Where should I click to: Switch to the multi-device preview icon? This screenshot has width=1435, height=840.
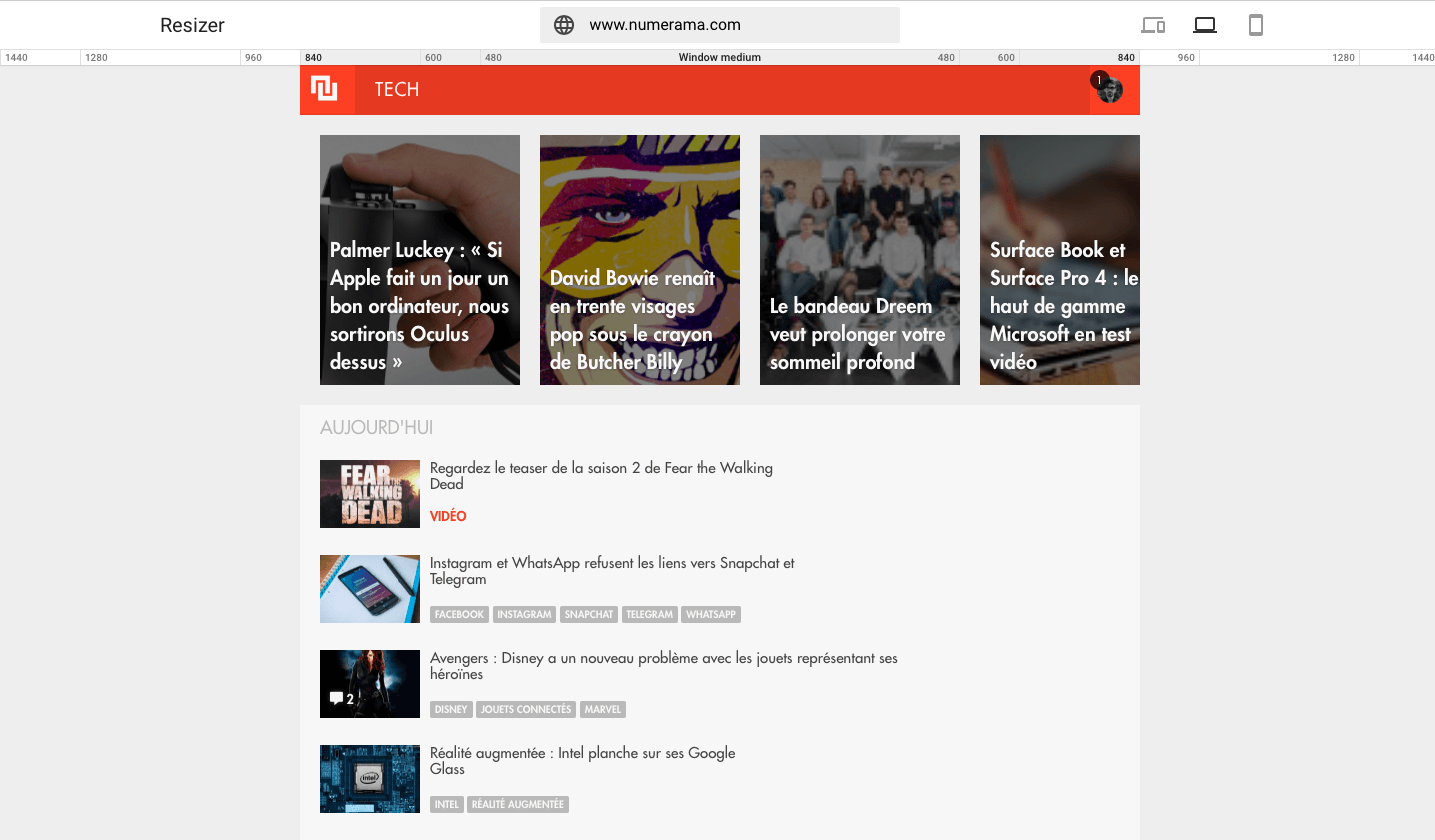1153,25
